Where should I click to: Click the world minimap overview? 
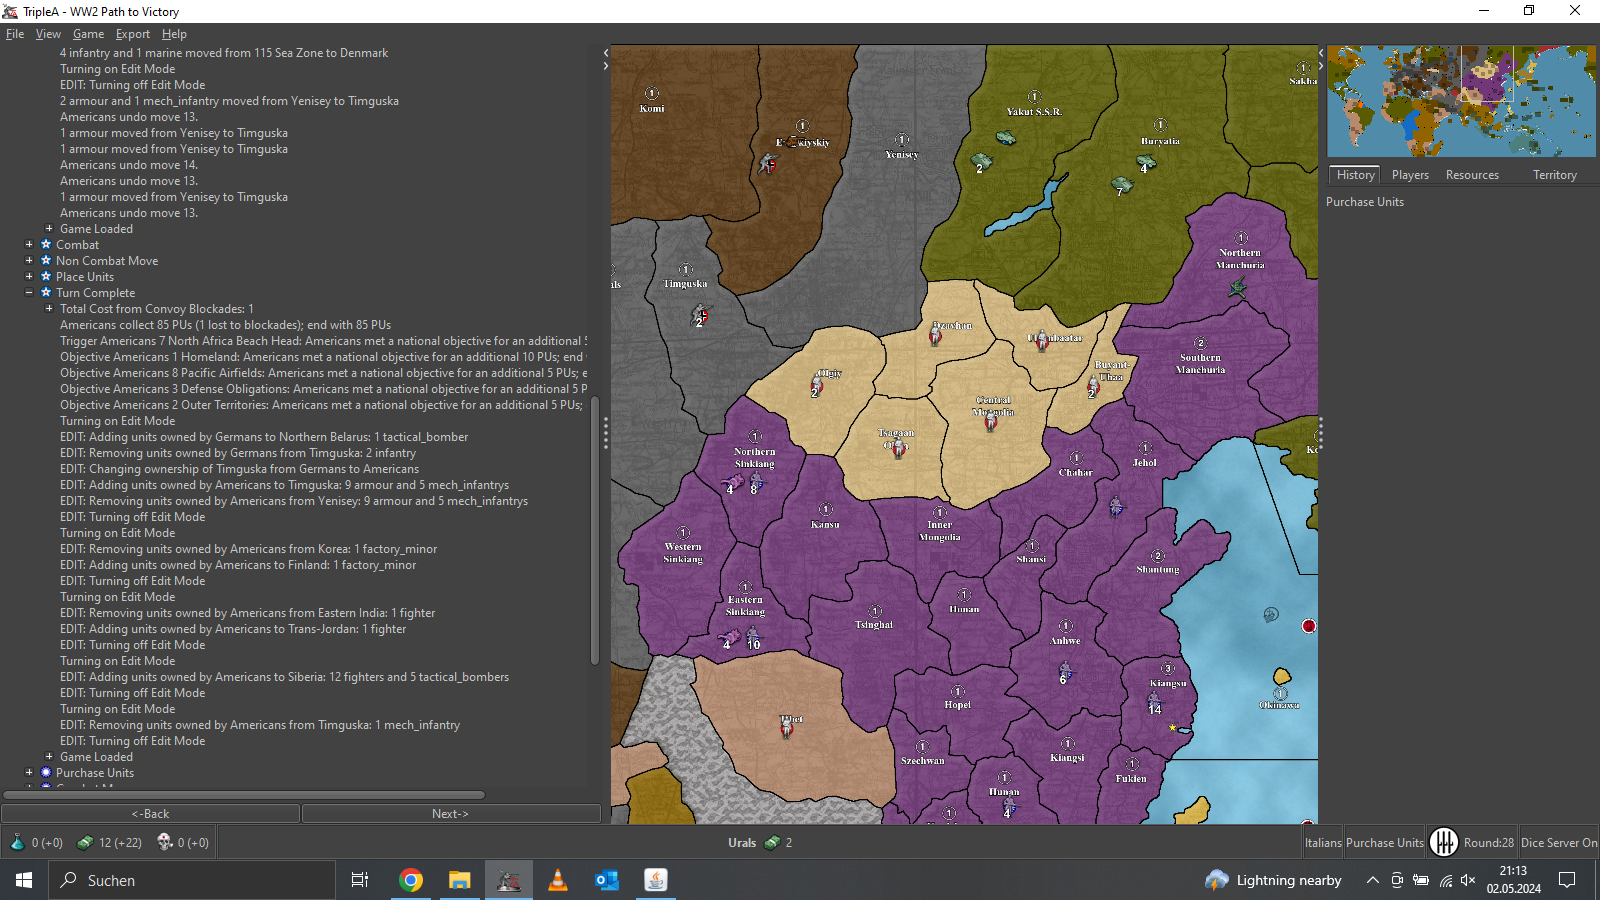[1460, 101]
